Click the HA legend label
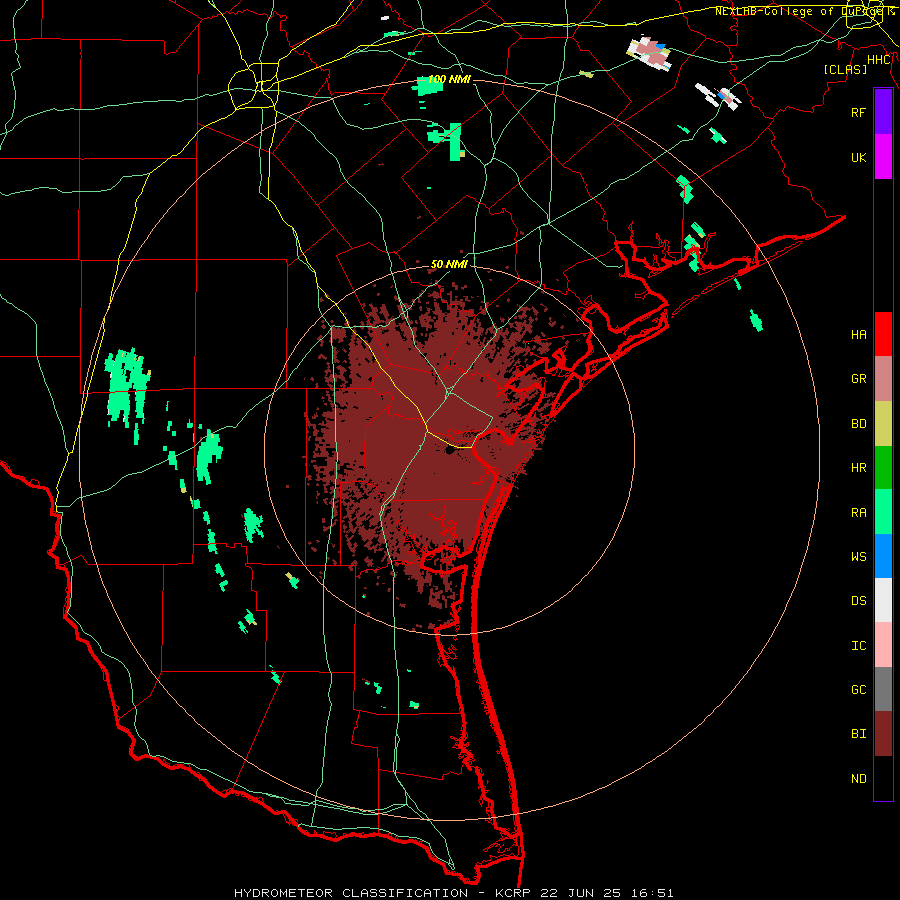The height and width of the screenshot is (900, 900). [858, 334]
